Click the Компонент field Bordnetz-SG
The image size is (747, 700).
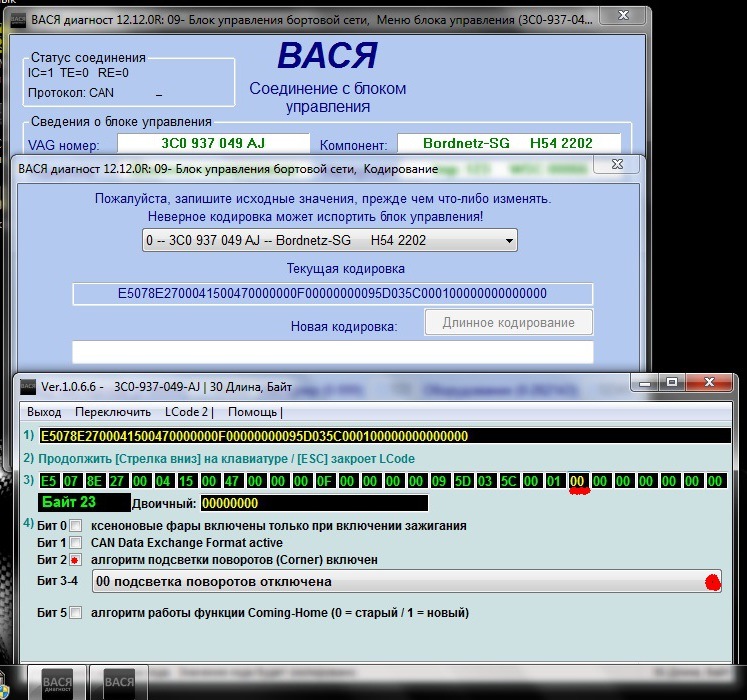[x=509, y=143]
